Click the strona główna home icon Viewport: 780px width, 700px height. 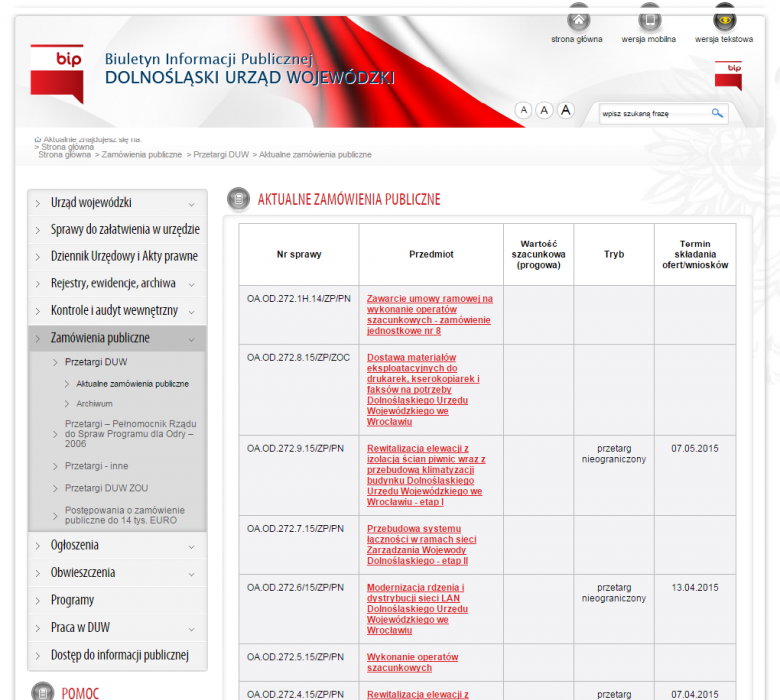pos(577,20)
